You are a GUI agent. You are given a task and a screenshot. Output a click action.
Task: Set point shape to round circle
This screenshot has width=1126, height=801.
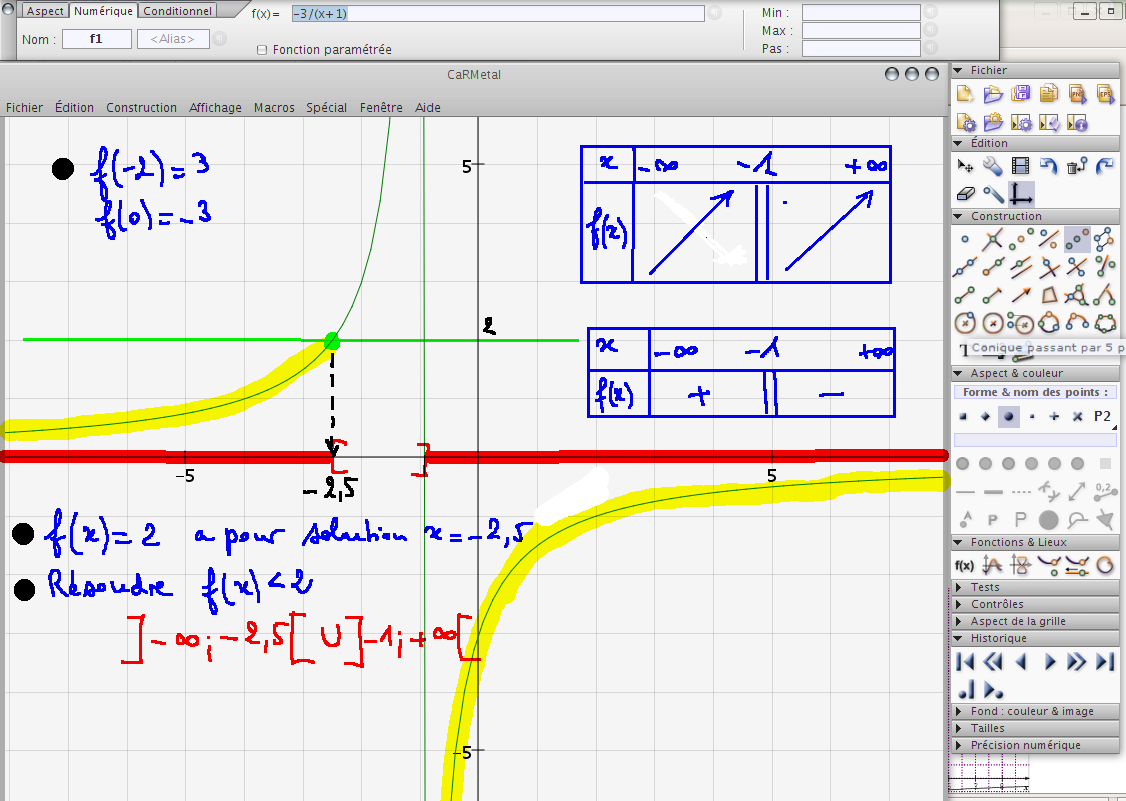pyautogui.click(x=1009, y=417)
